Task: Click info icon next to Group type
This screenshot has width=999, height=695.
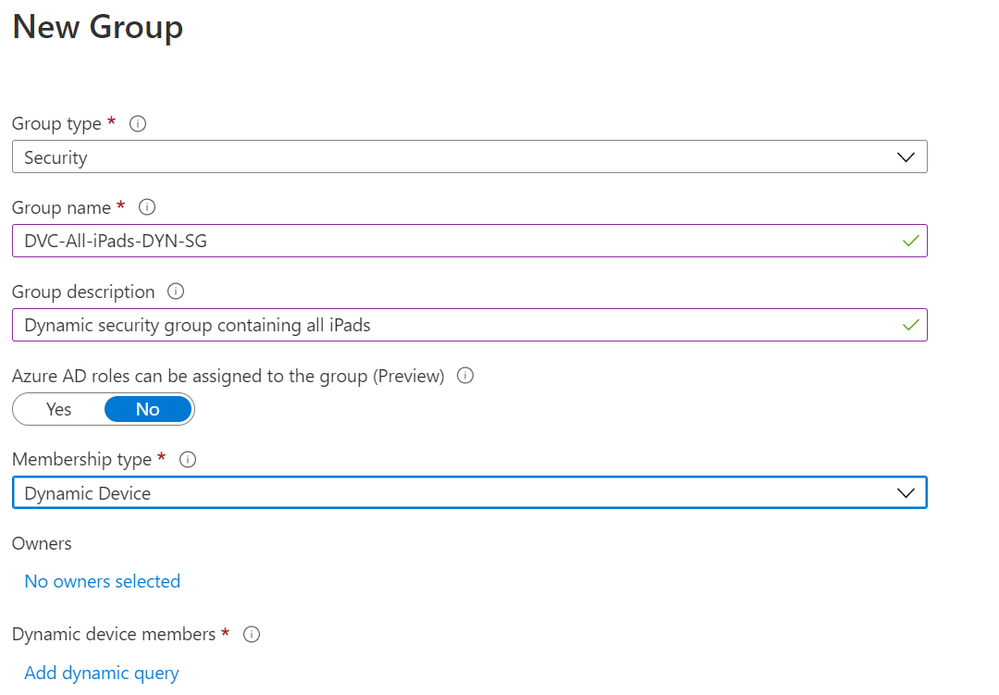Action: pos(138,124)
